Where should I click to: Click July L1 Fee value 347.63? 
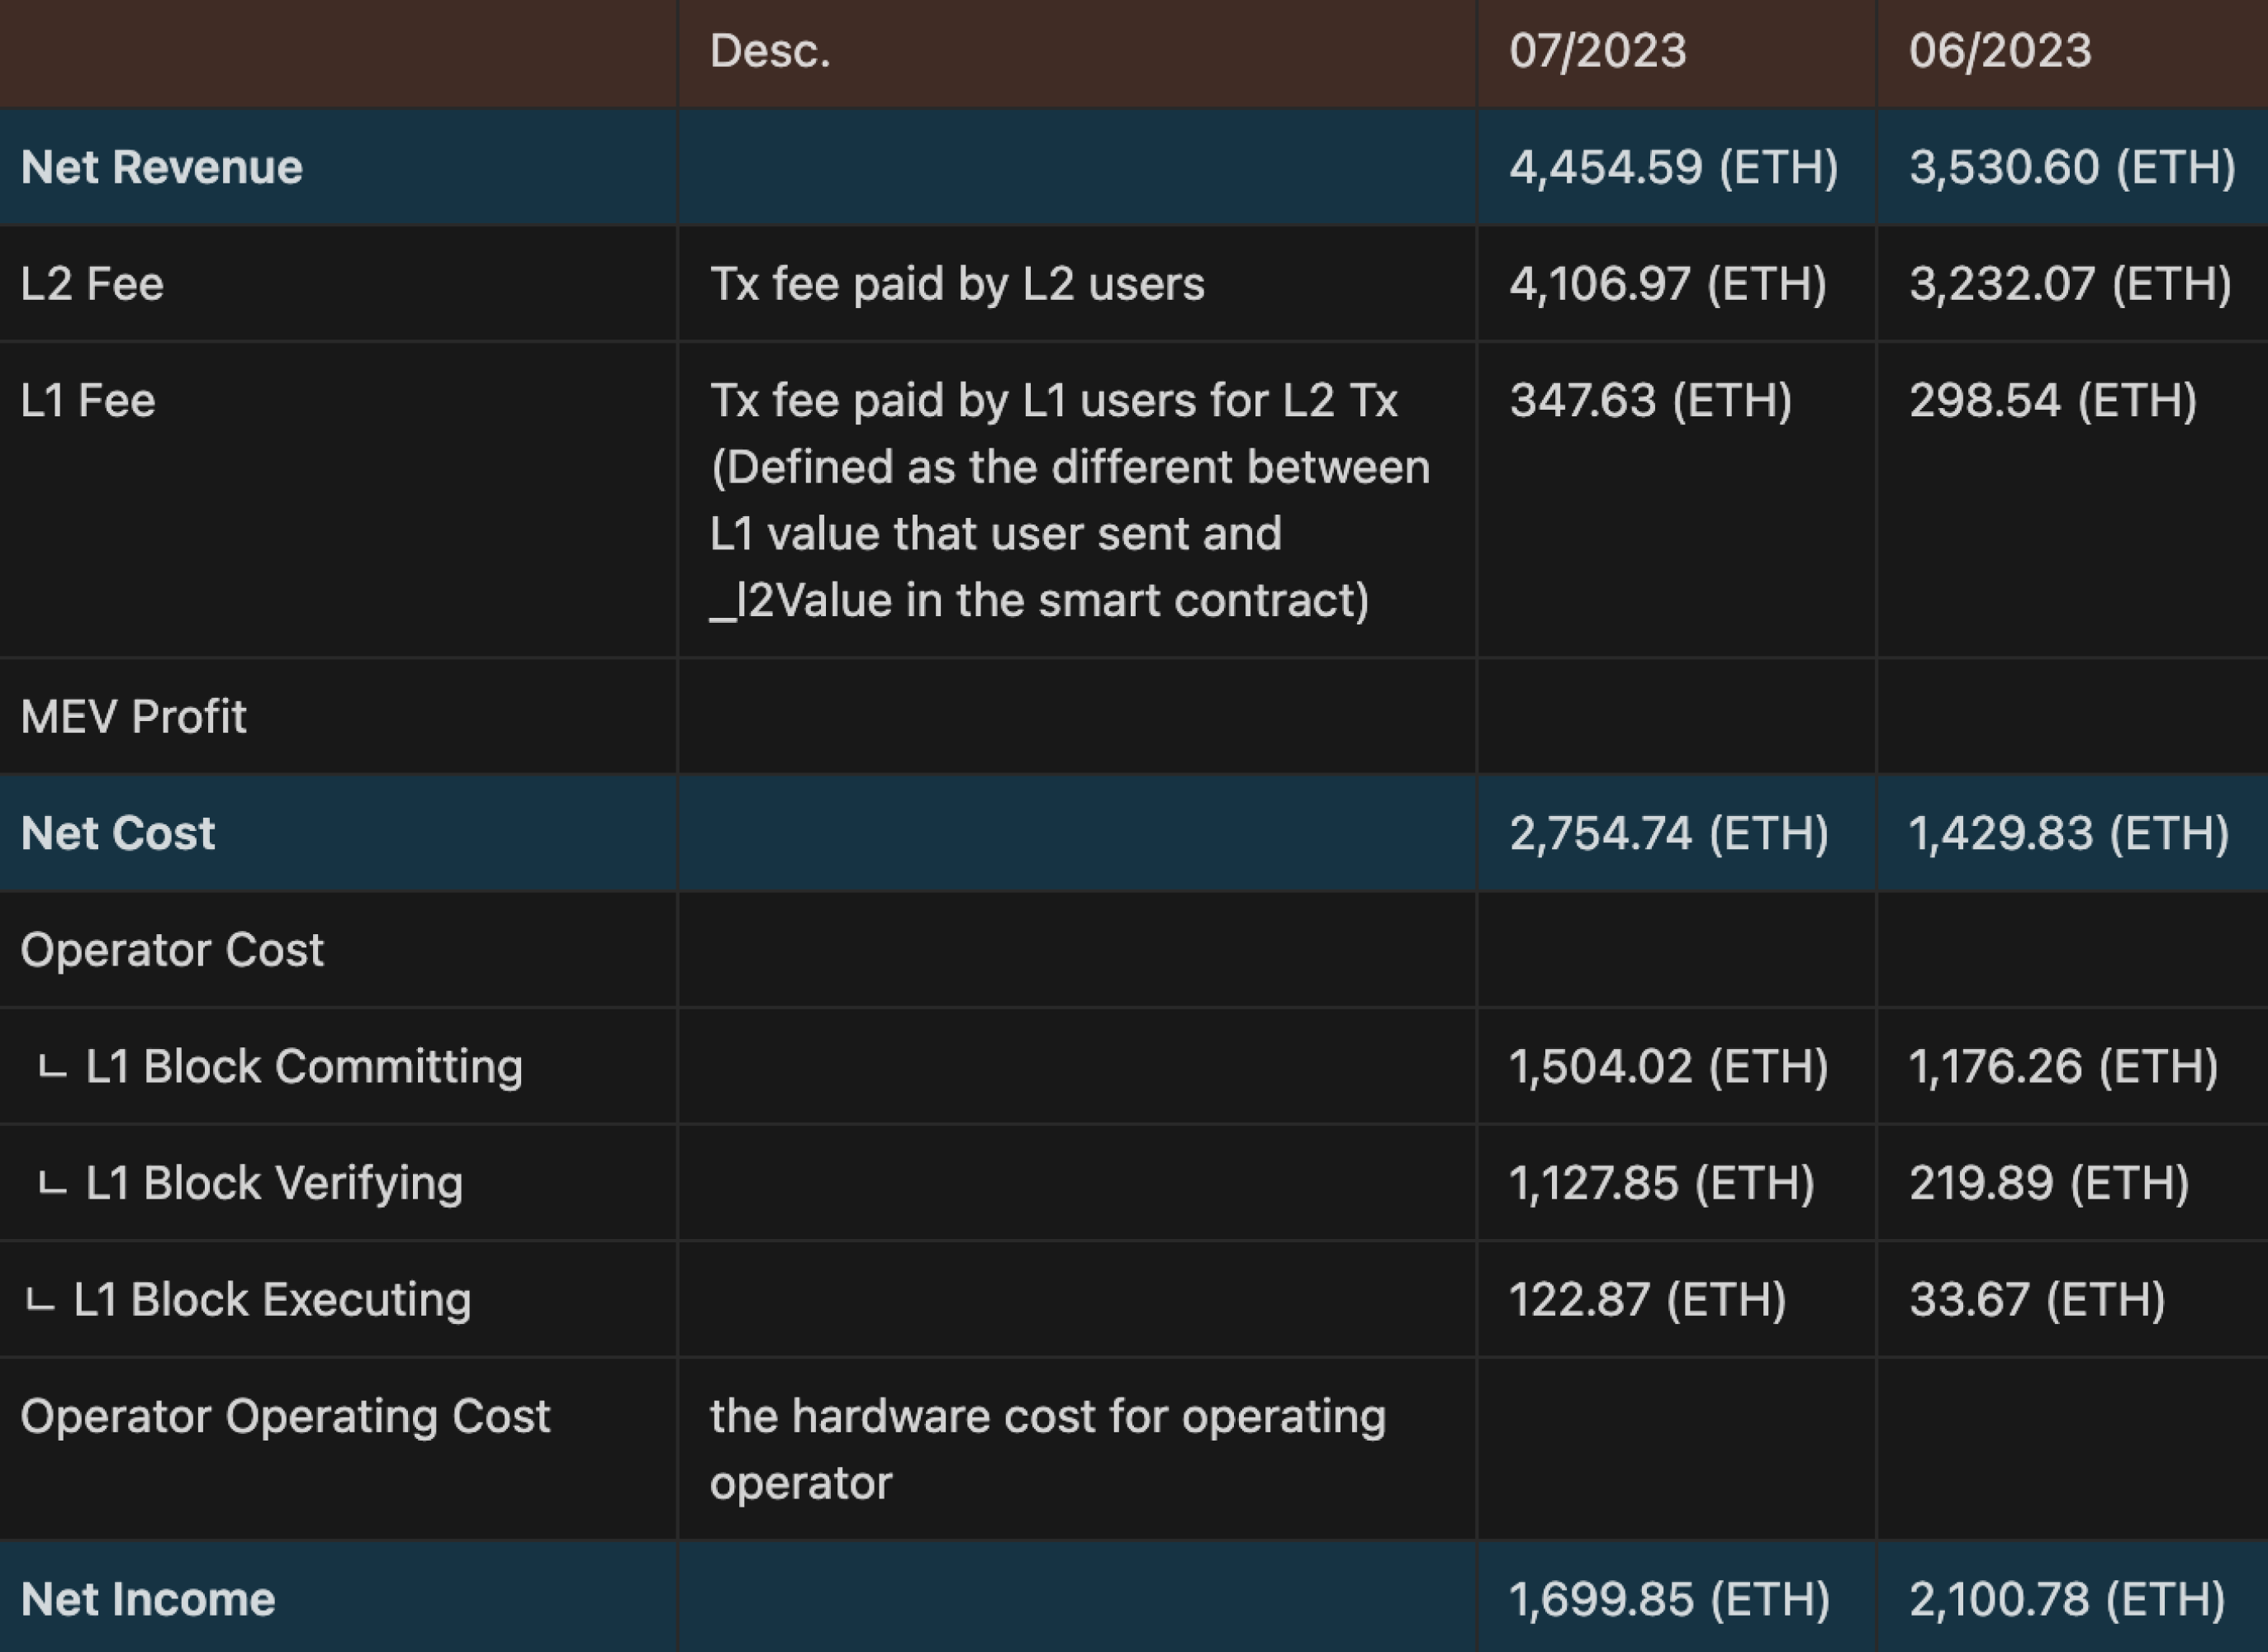[1650, 401]
